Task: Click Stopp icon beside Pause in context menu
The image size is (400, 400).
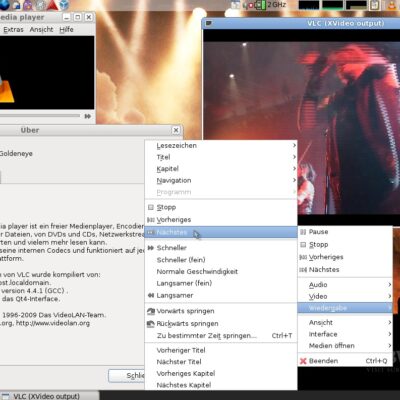Action: [303, 244]
